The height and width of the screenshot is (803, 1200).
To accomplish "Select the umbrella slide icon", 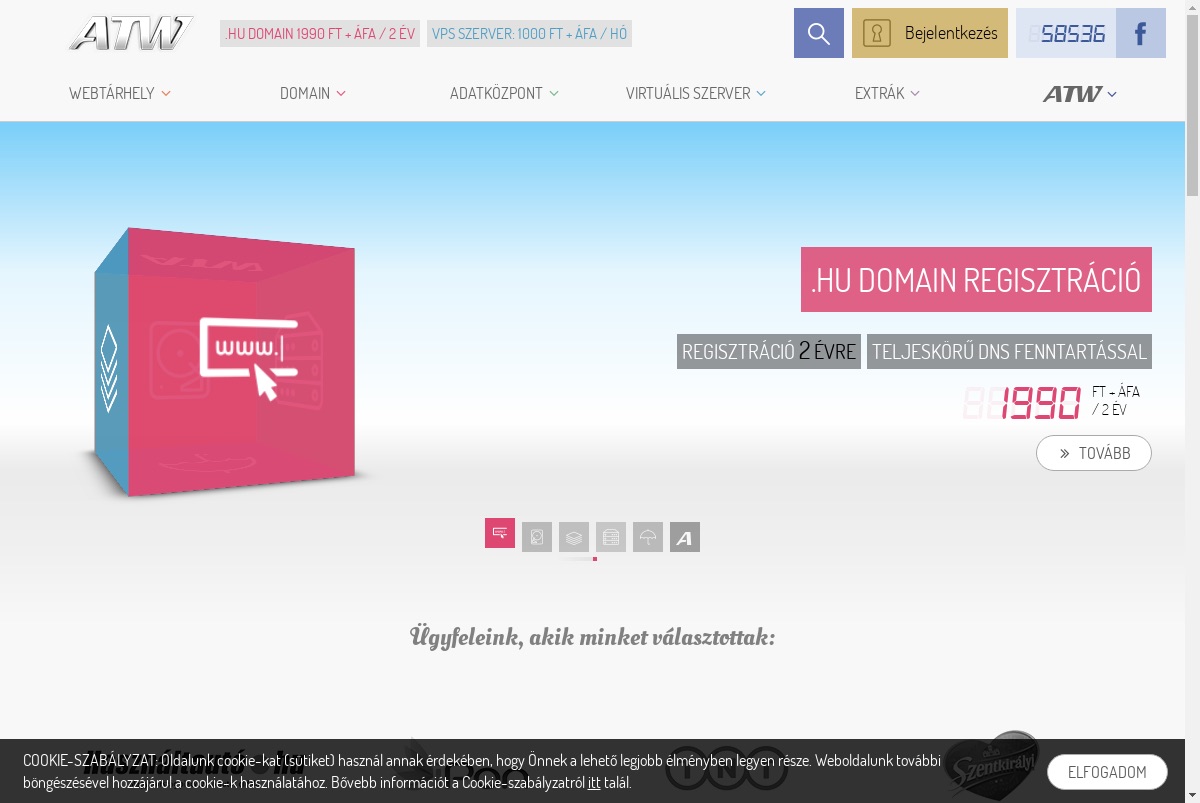I will (648, 537).
